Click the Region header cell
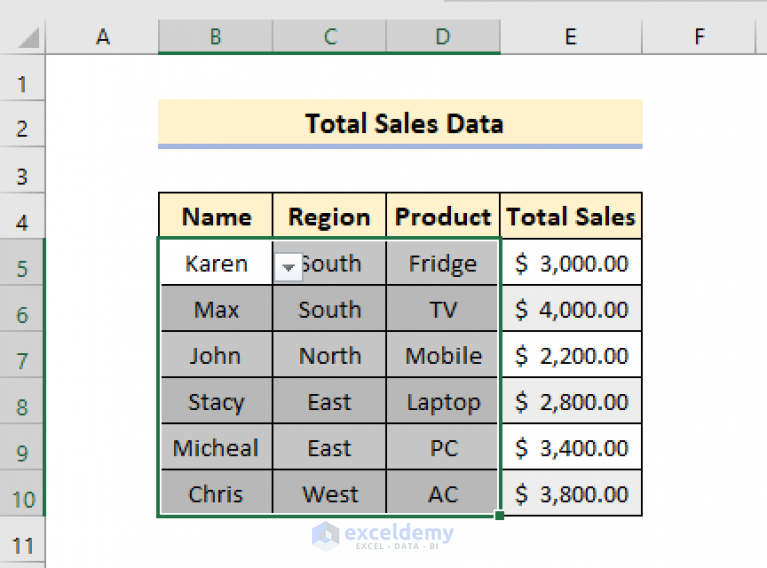 click(x=329, y=217)
